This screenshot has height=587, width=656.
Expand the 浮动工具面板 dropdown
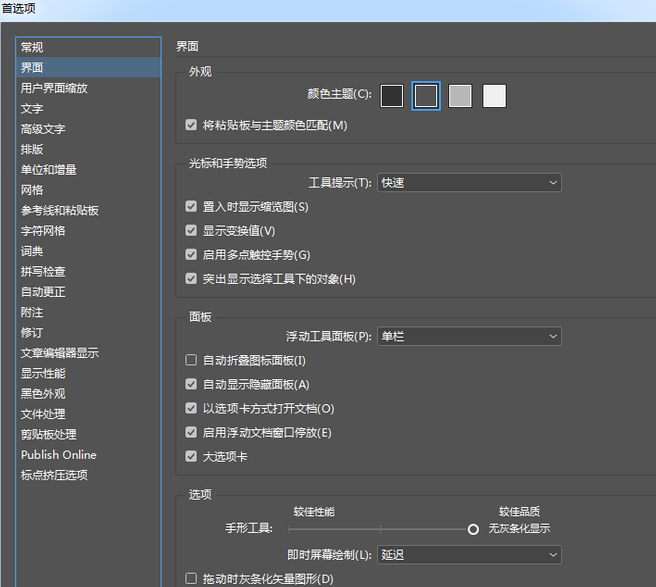[469, 337]
